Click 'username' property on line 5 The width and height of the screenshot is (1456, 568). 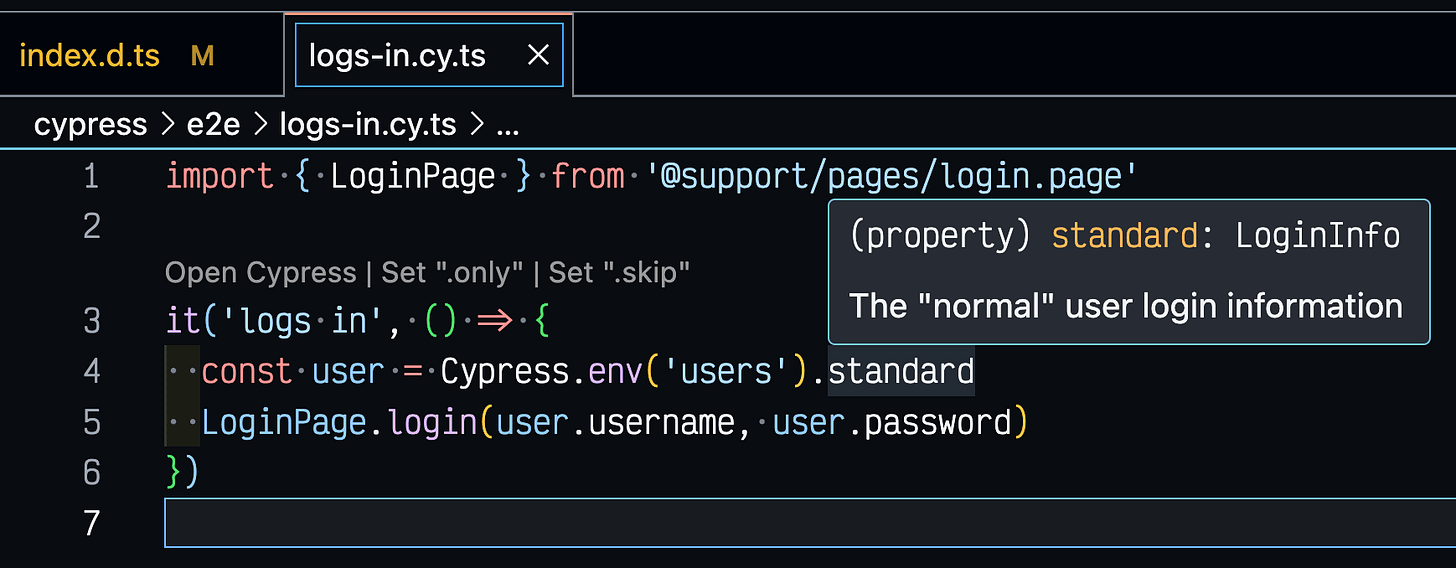coord(661,422)
